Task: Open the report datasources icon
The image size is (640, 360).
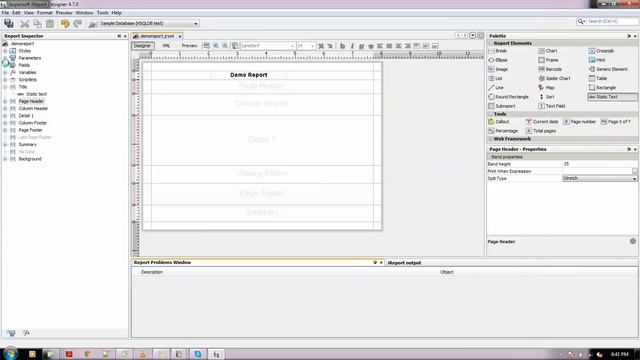Action: click(x=92, y=24)
